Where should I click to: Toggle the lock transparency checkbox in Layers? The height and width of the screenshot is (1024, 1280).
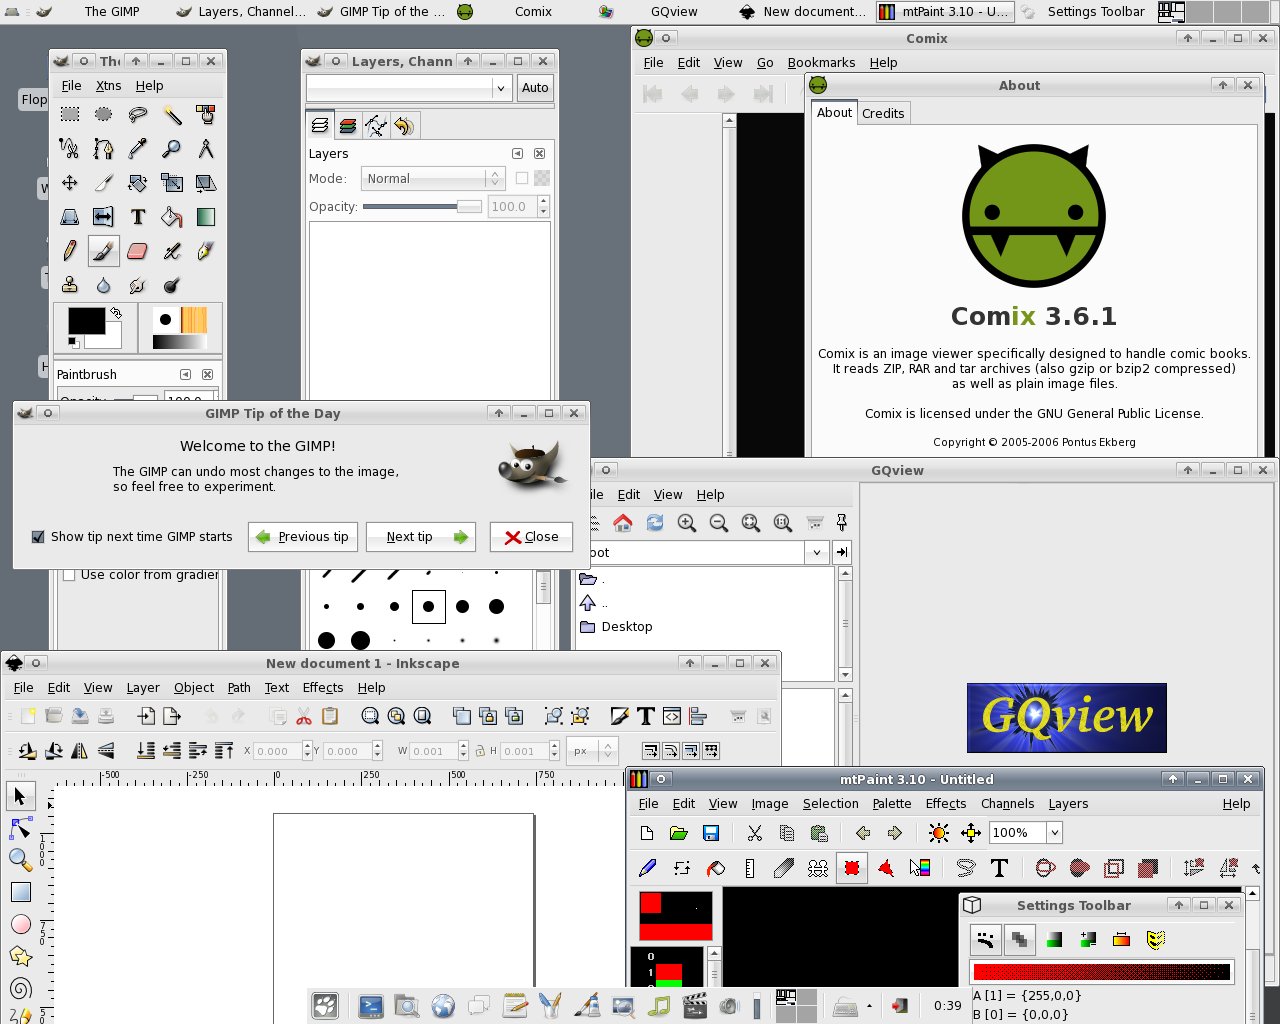click(522, 178)
